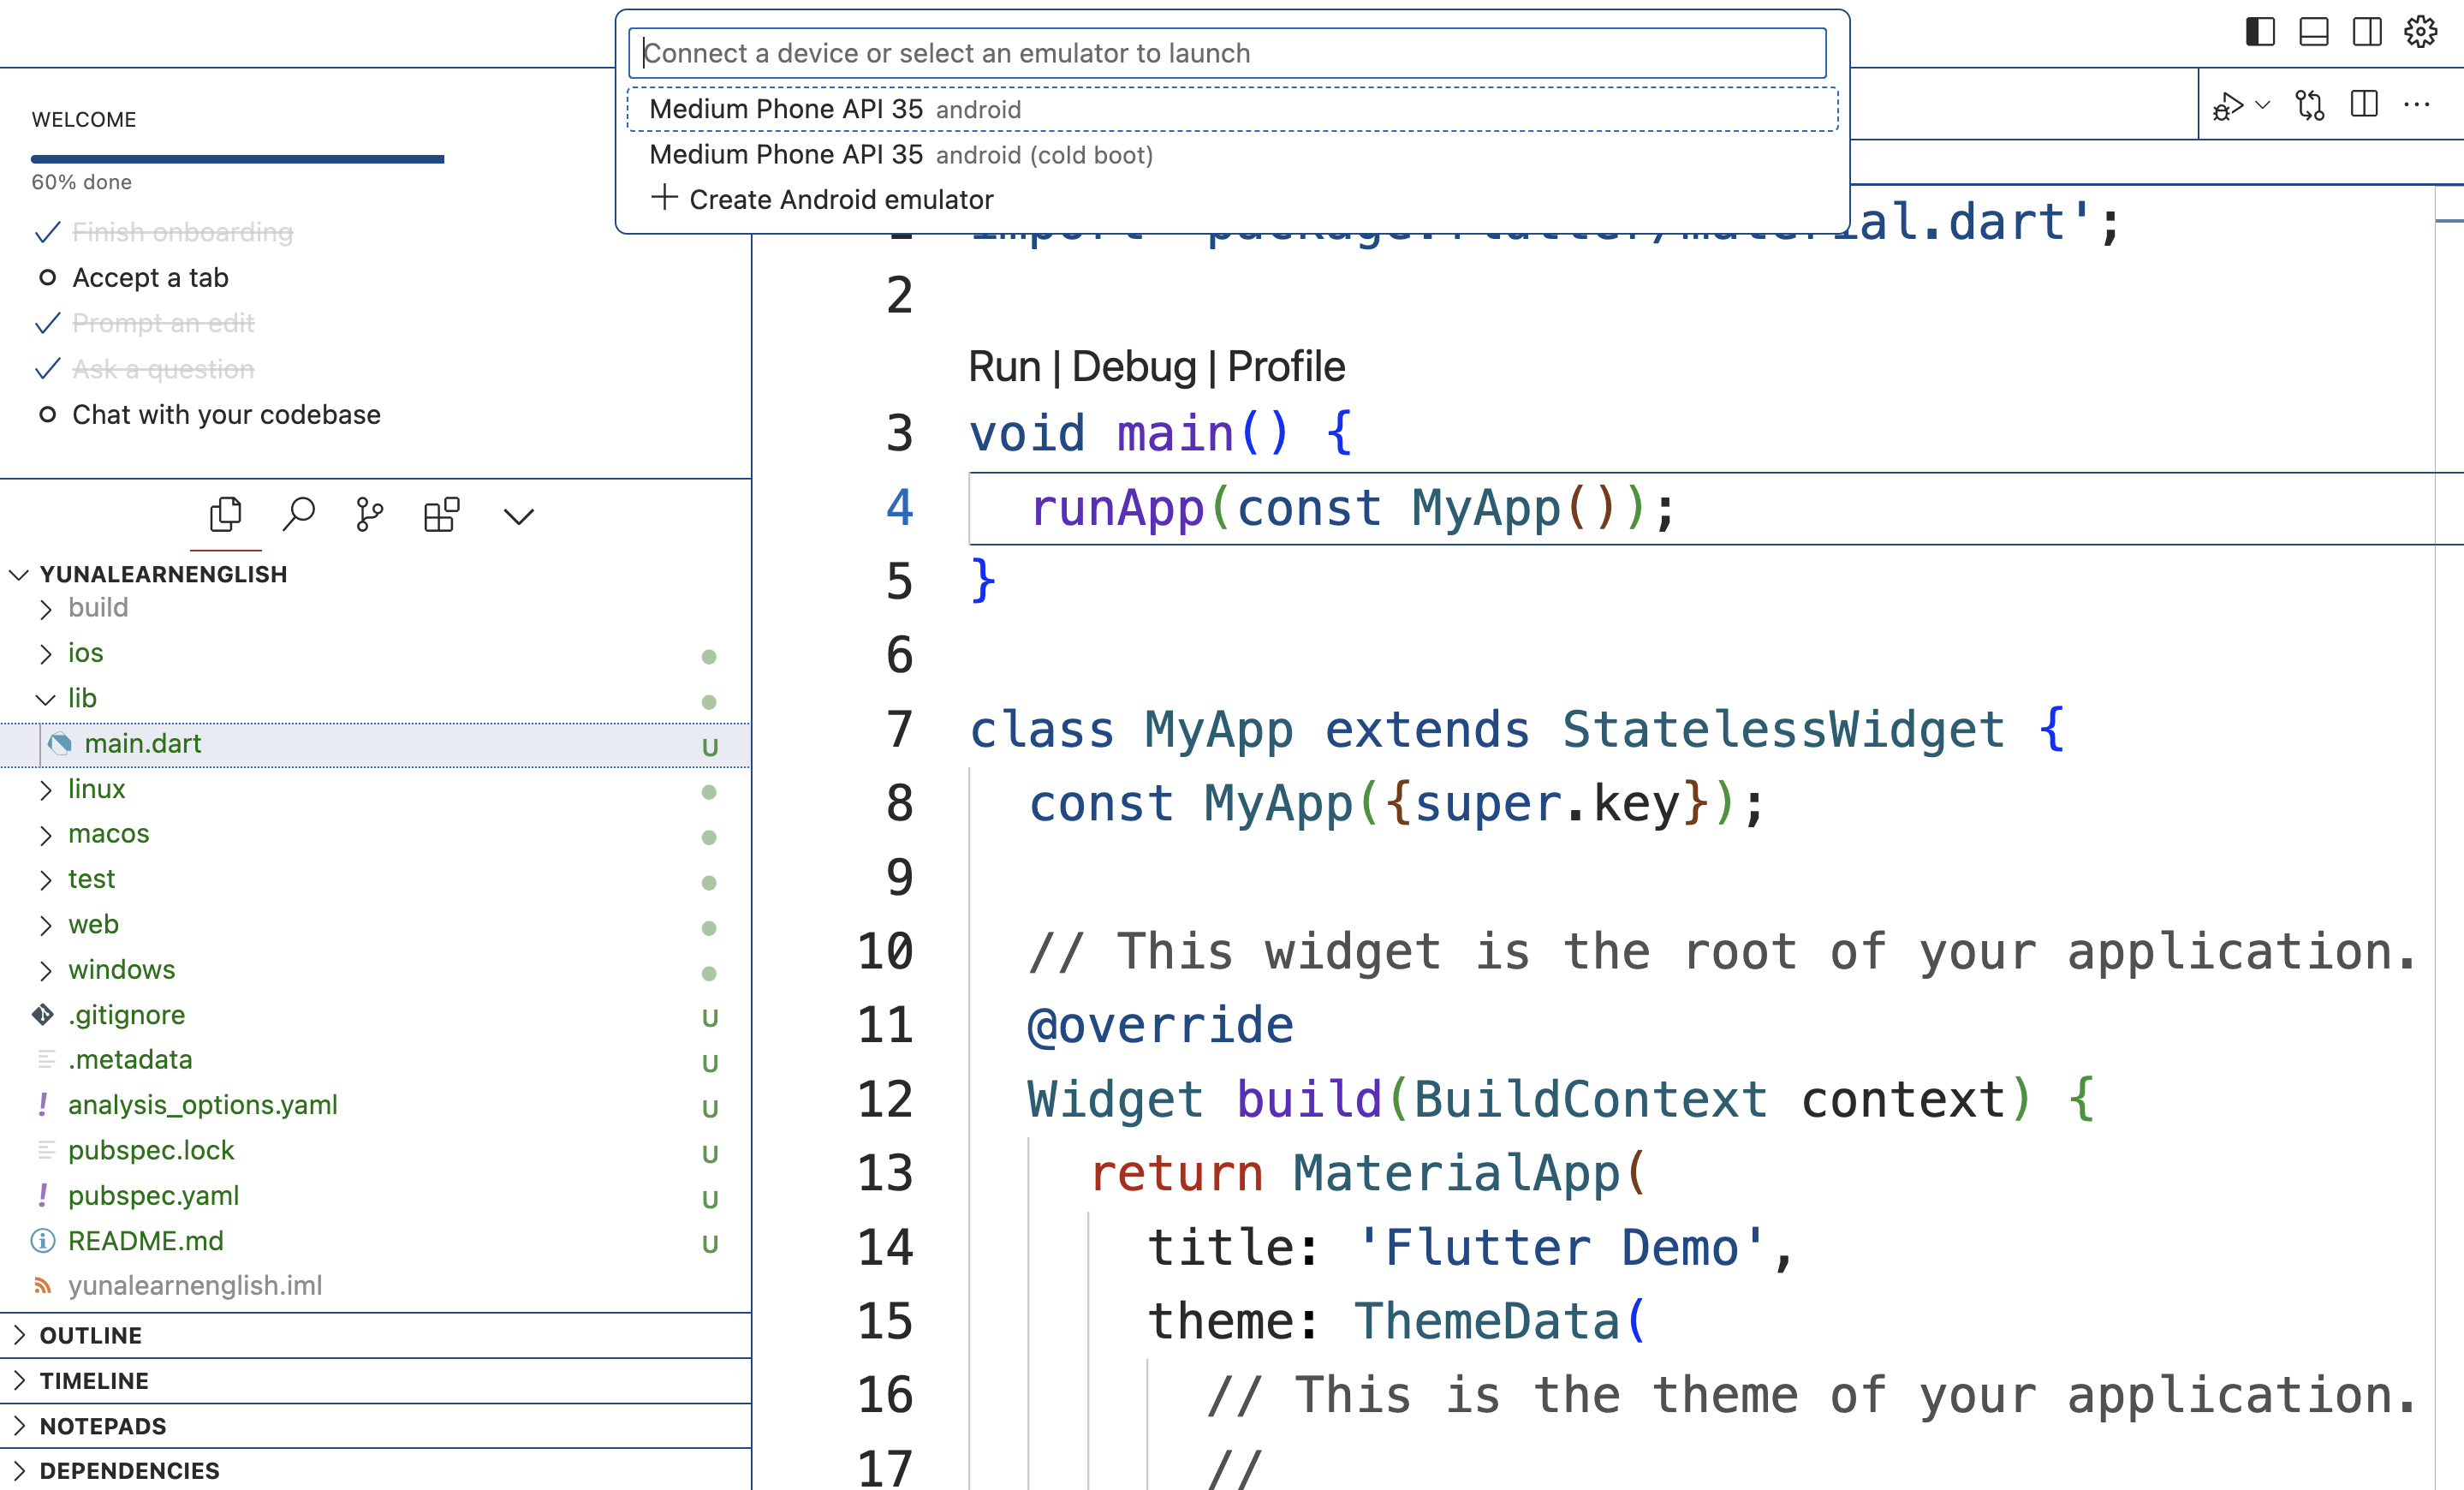Toggle primary side bar layout icon
Image resolution: width=2464 pixels, height=1490 pixels.
click(x=2260, y=32)
